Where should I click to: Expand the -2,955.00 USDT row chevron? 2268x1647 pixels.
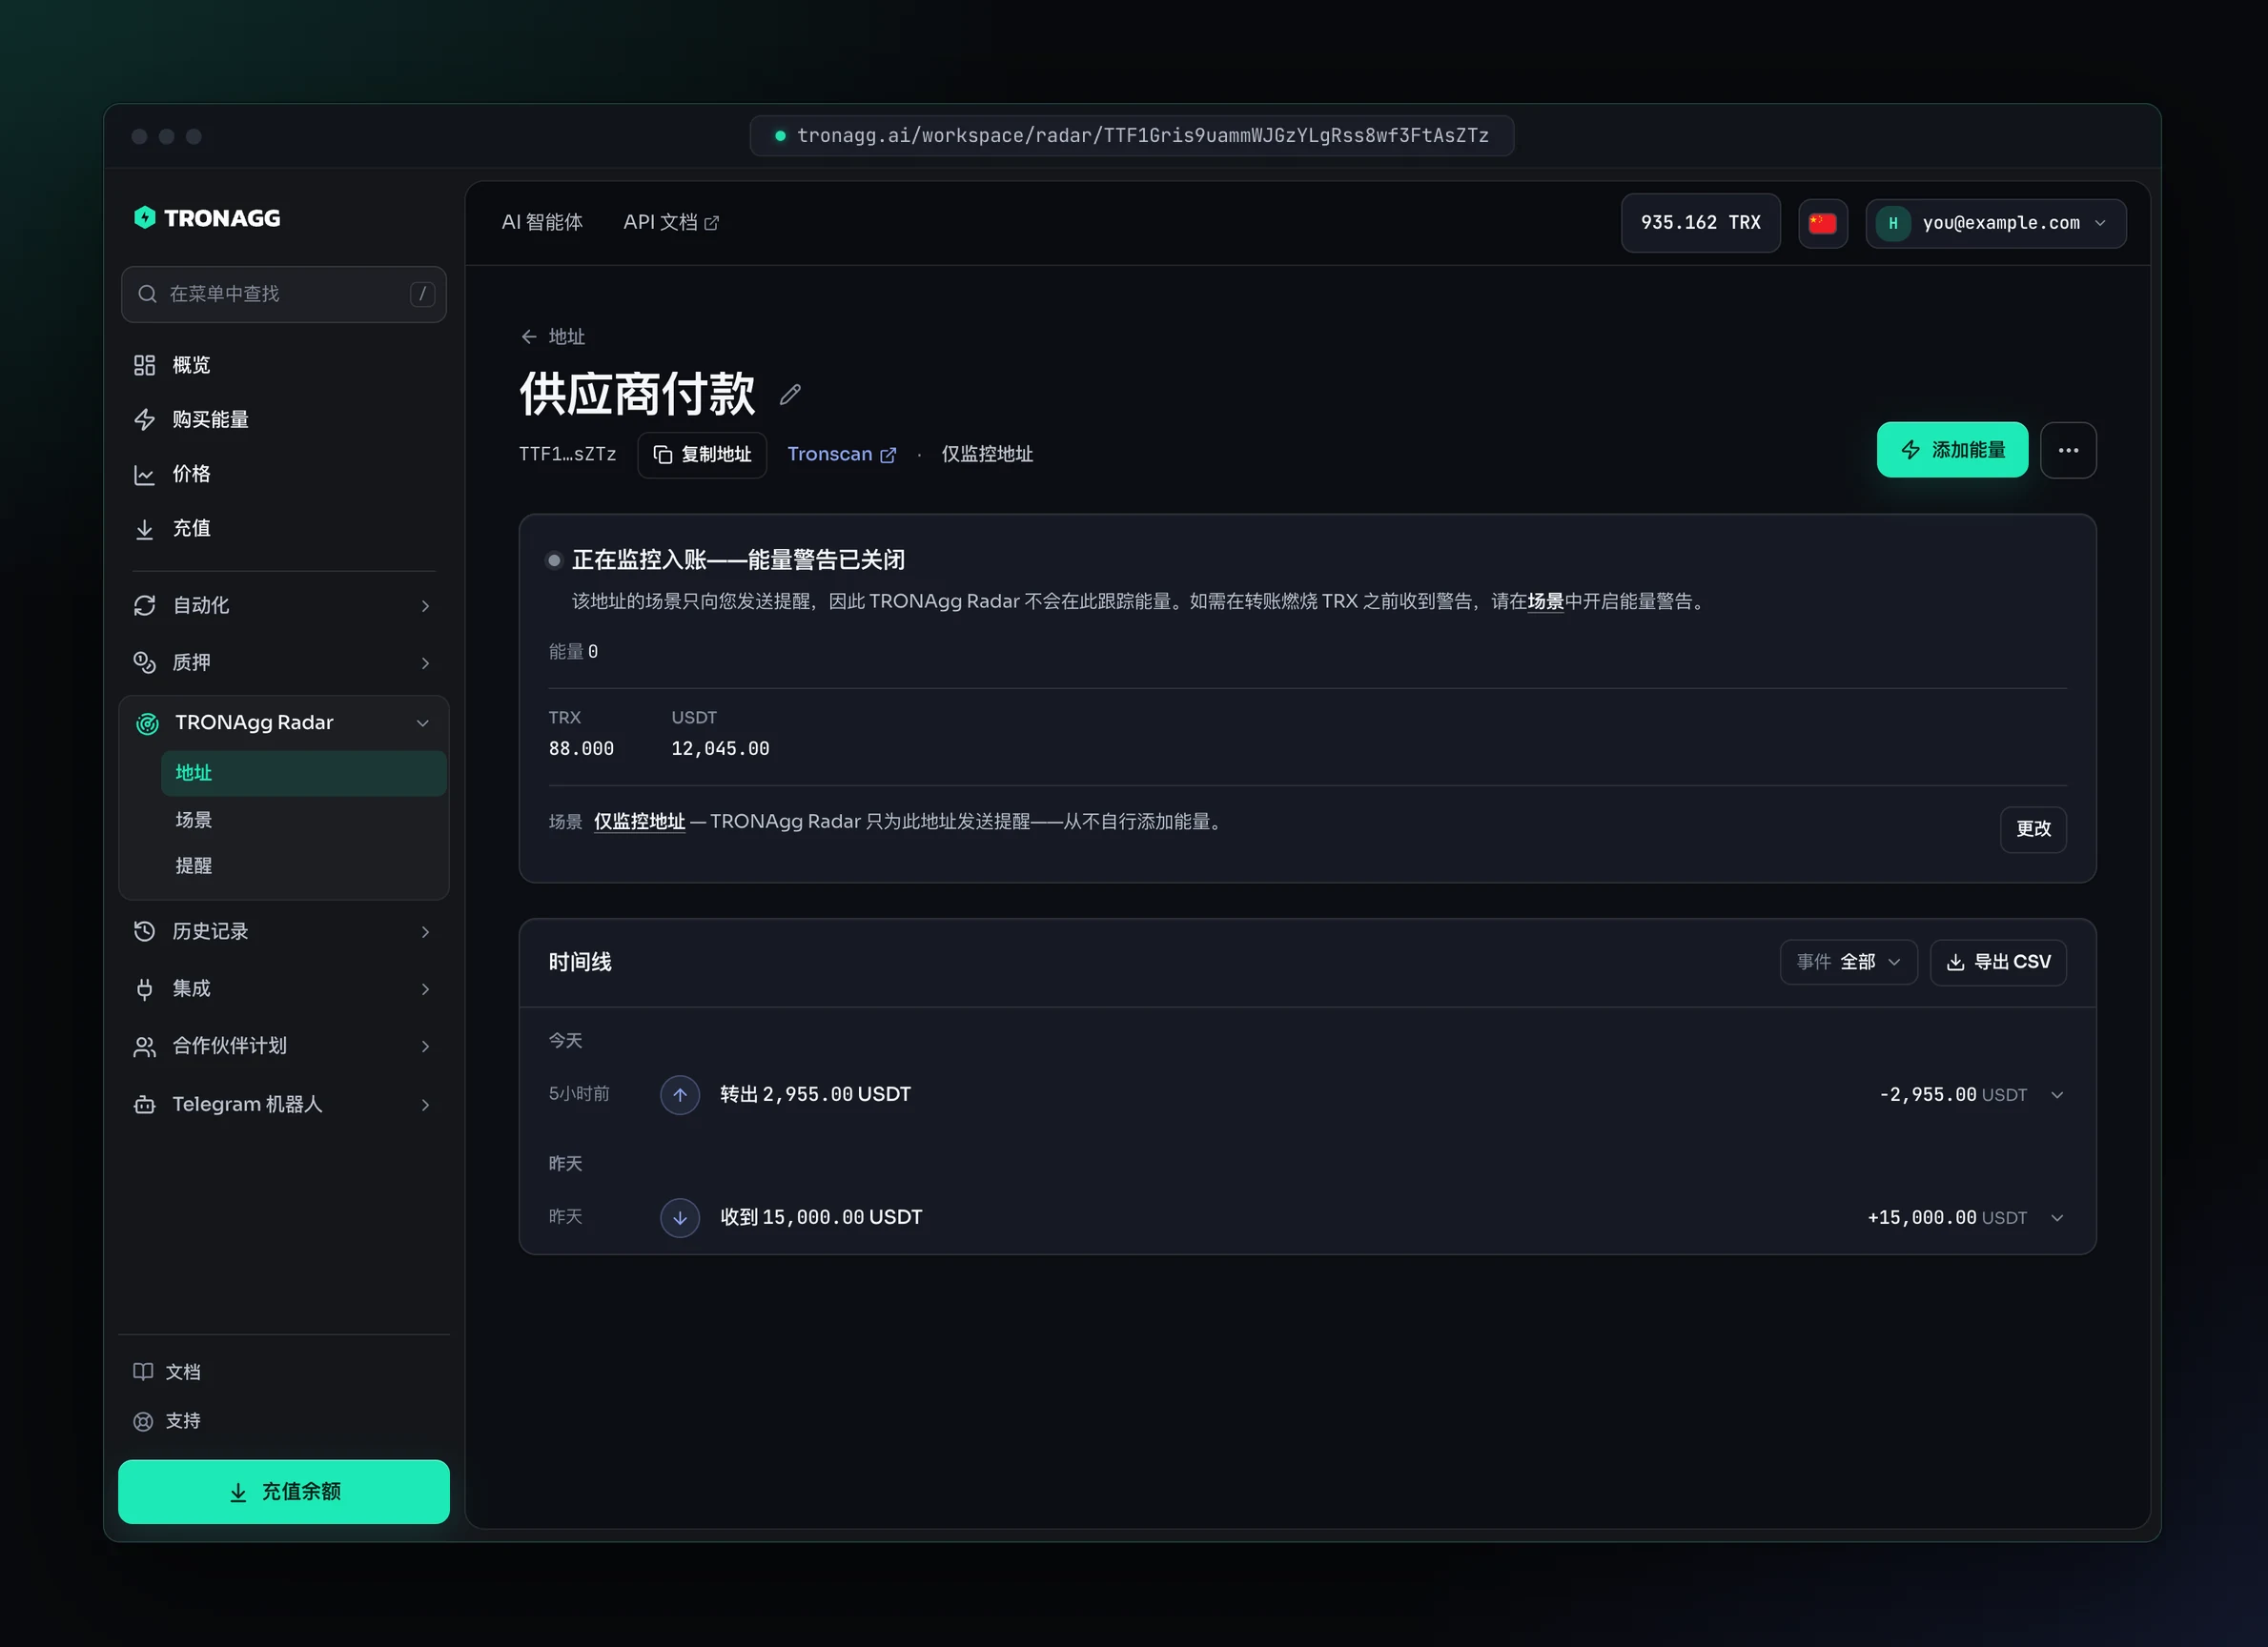coord(2056,1095)
